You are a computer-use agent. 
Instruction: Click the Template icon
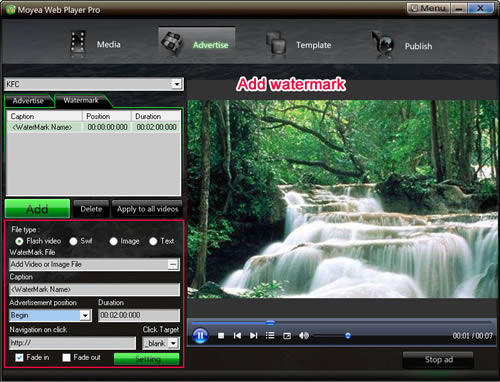point(277,43)
